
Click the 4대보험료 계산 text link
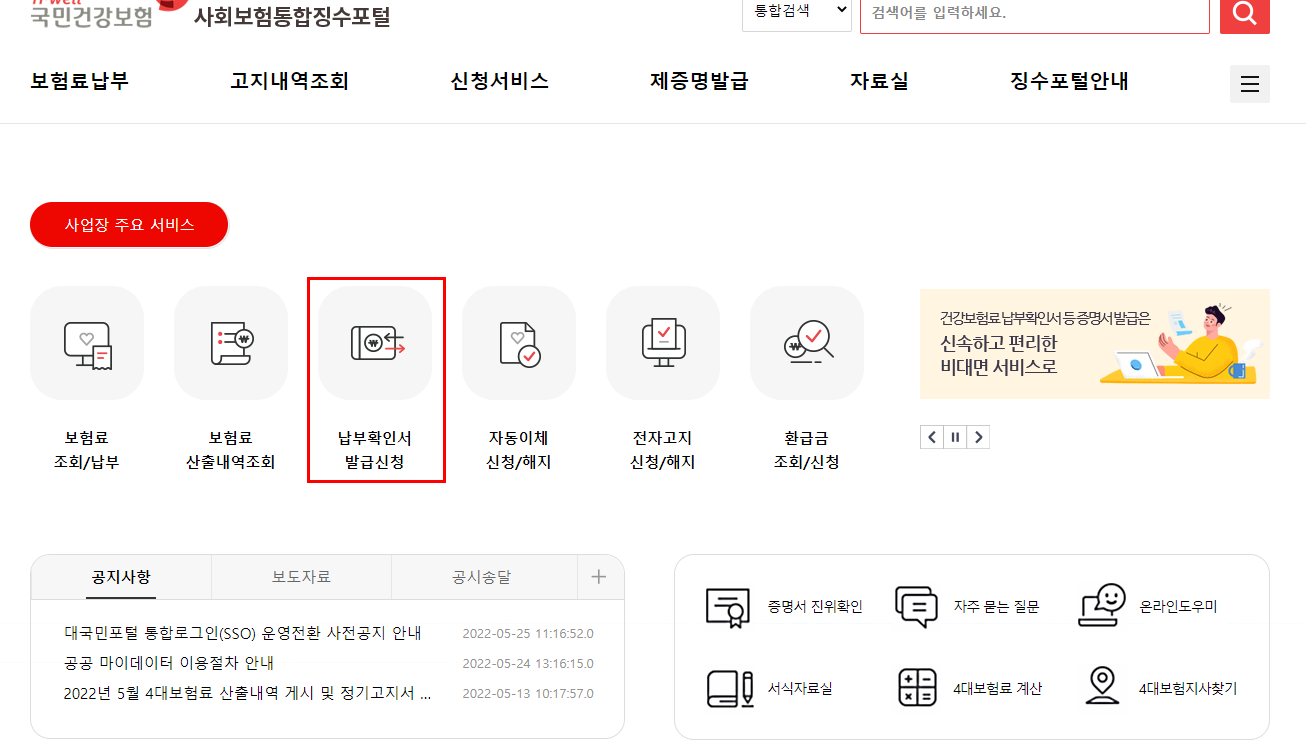997,689
